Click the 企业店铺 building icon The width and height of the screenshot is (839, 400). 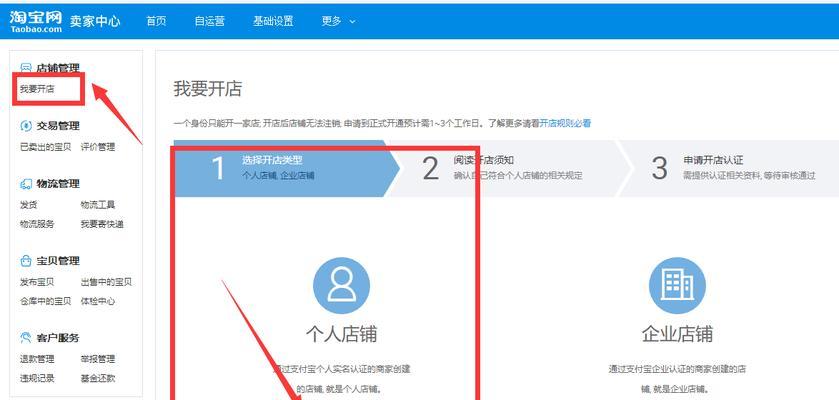677,286
